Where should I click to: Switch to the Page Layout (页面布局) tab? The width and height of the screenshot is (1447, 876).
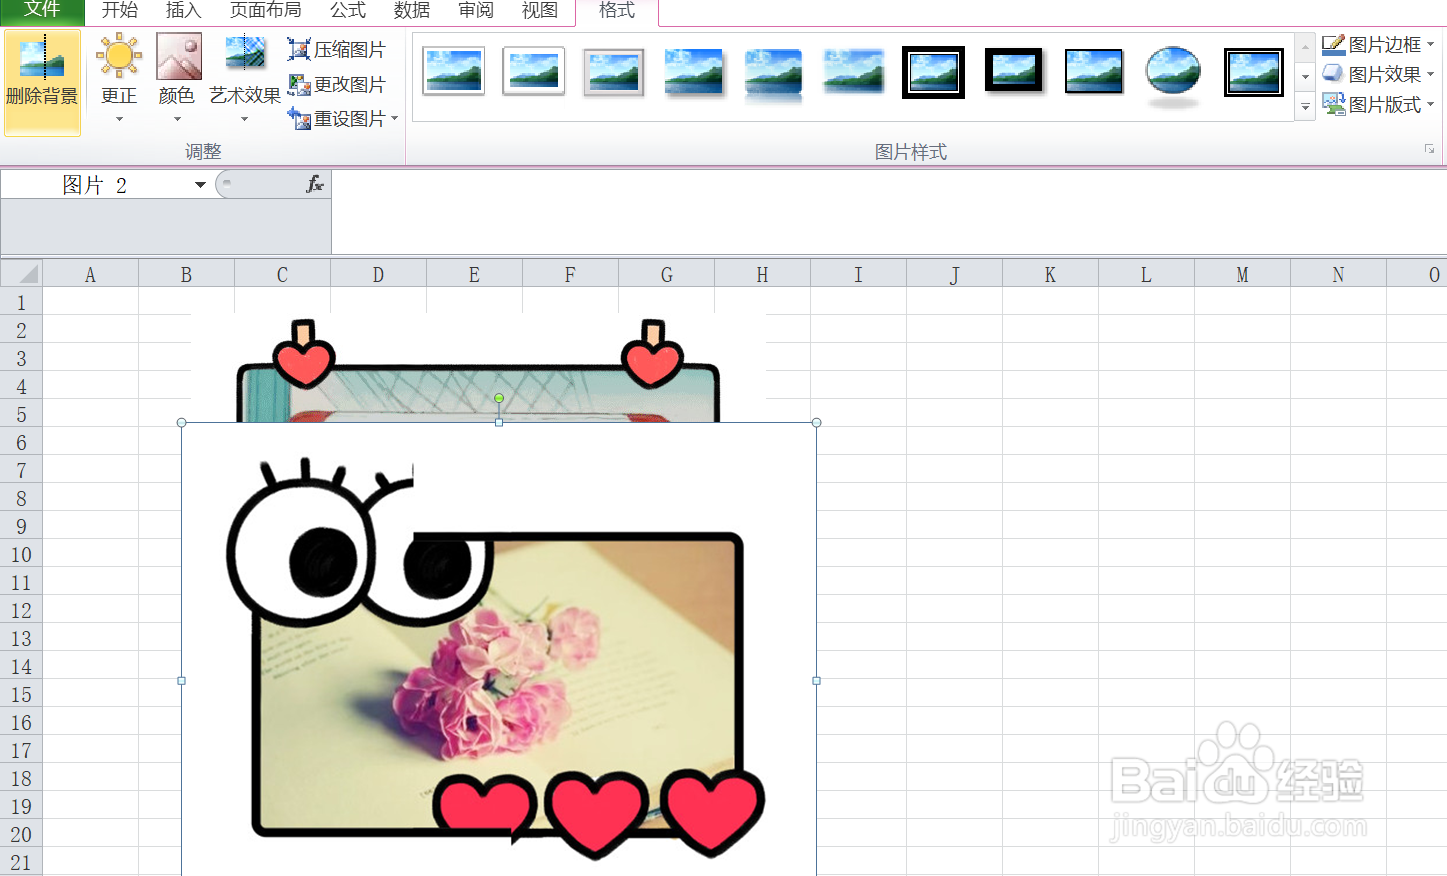pos(265,11)
